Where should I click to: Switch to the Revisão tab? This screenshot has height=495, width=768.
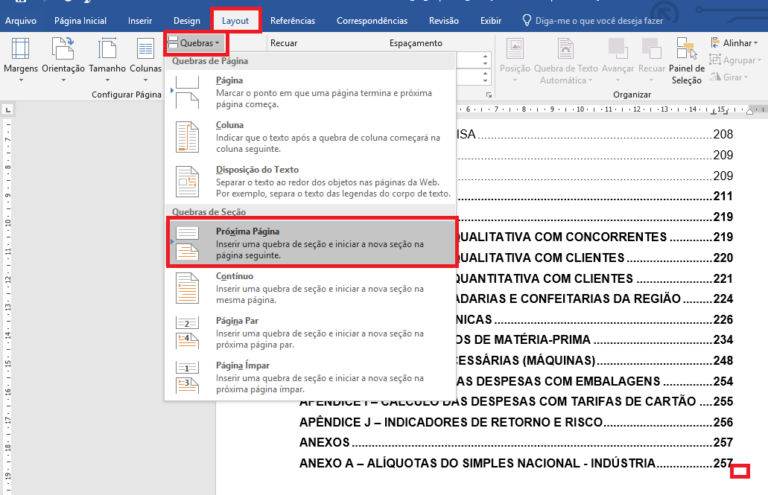pyautogui.click(x=444, y=21)
